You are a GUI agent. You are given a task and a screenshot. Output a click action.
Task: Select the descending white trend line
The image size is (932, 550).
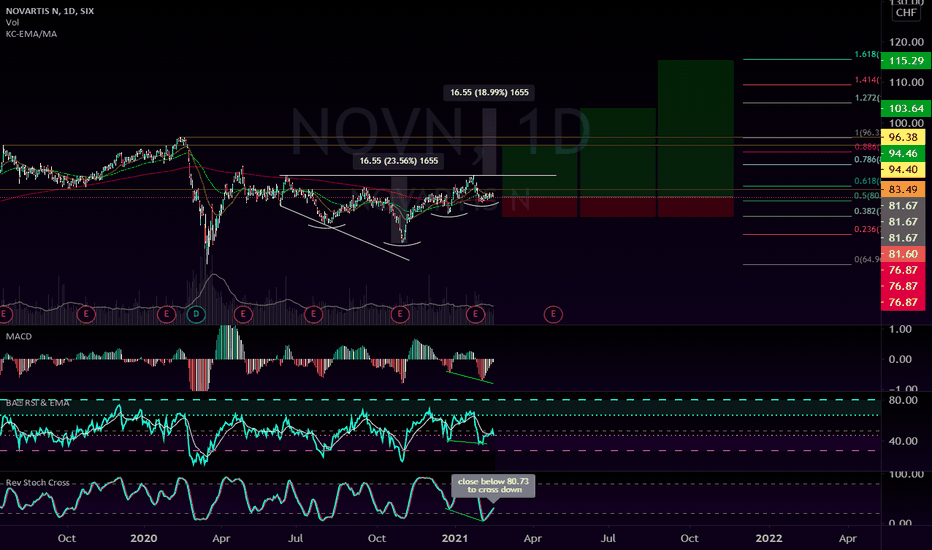point(344,232)
